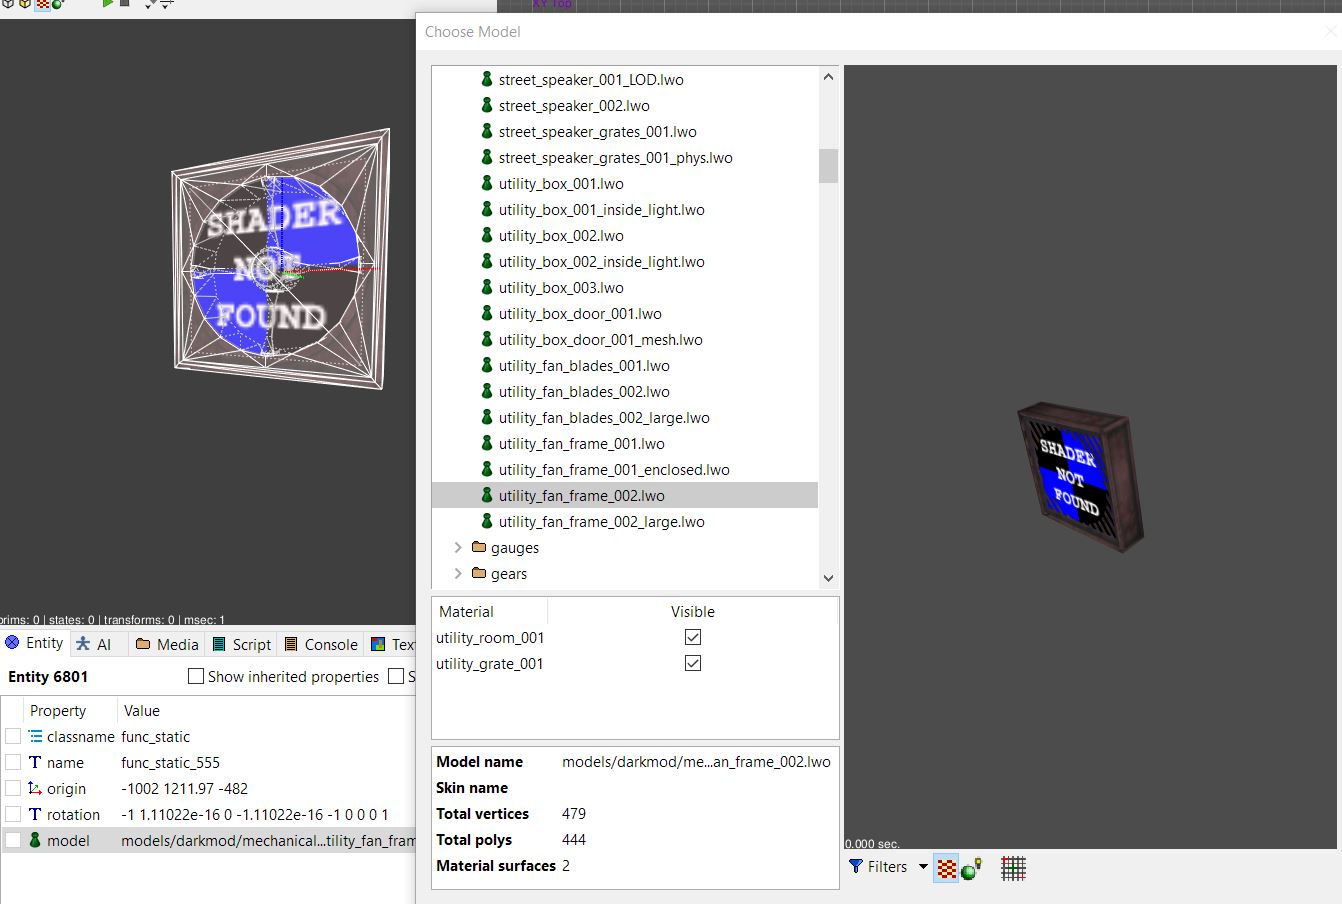Click the lighting render mode sphere icon in preview
Viewport: 1342px width, 904px height.
970,868
